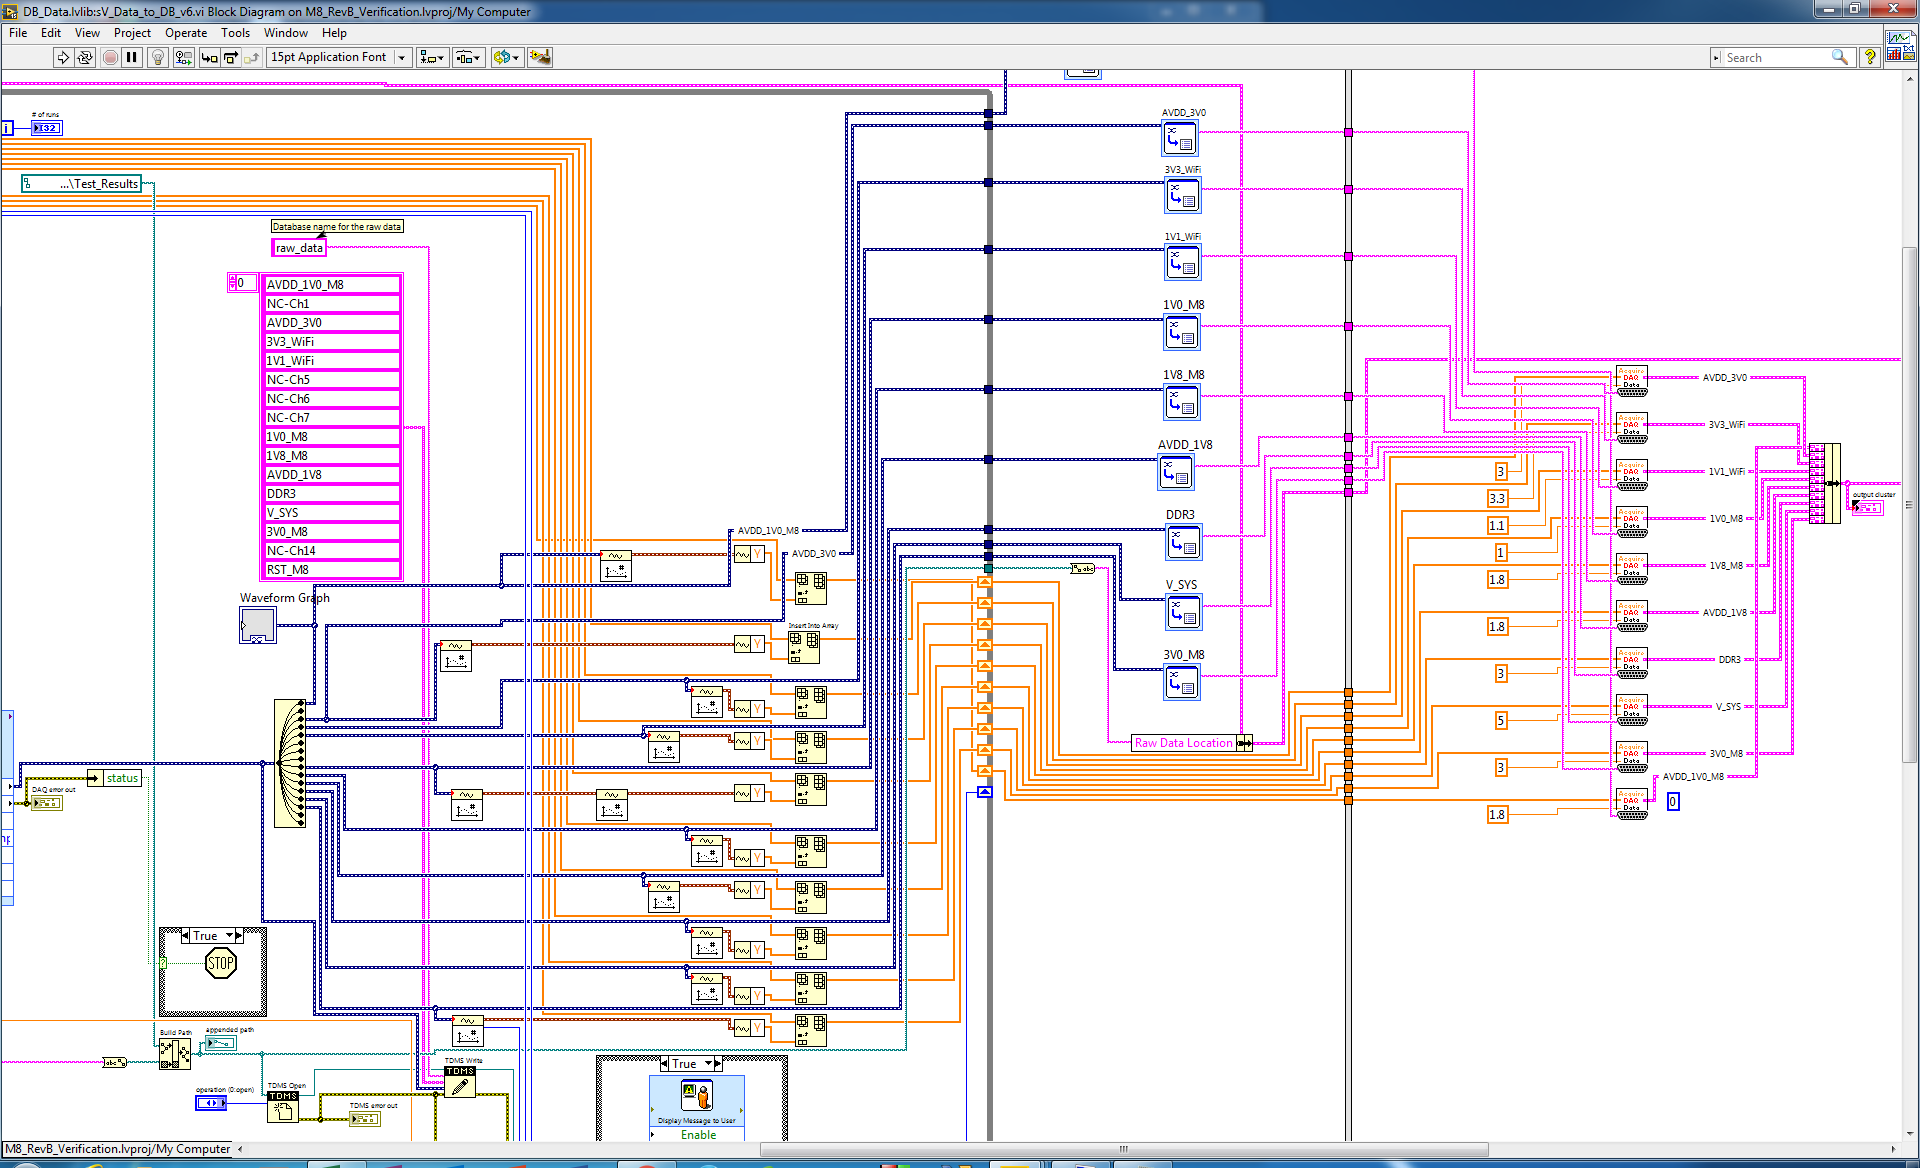Select the 1V0_M8 subVI node

point(1182,333)
